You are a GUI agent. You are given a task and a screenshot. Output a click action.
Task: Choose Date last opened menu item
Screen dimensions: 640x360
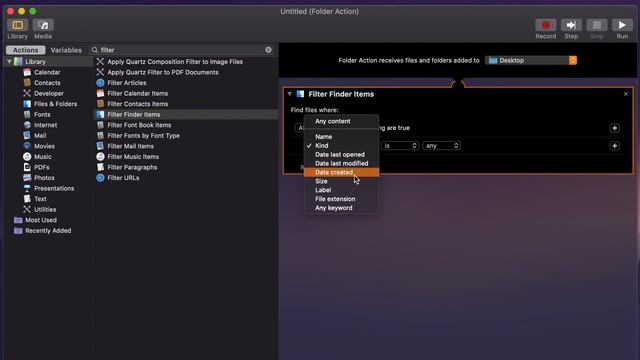click(x=341, y=155)
